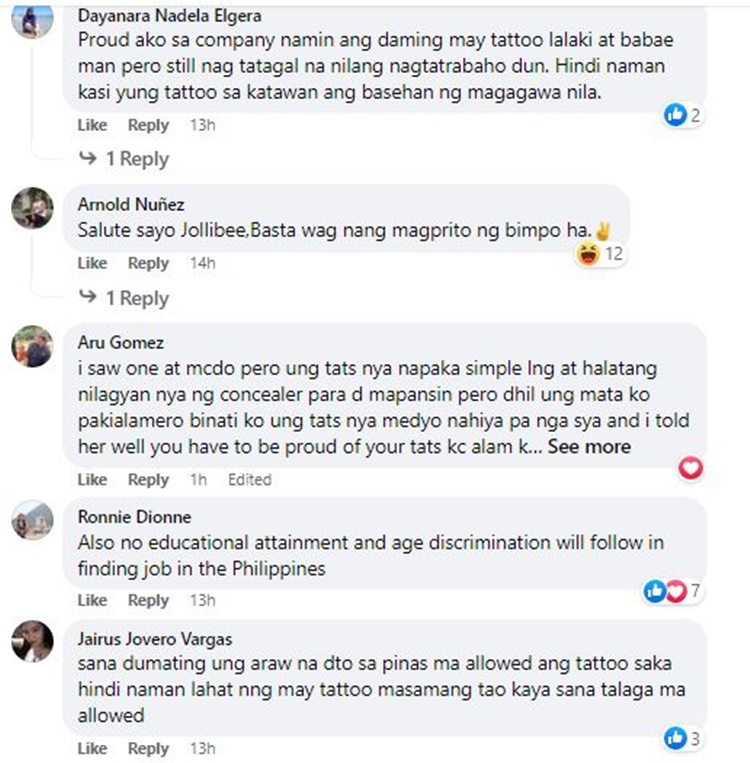The width and height of the screenshot is (750, 763).
Task: View the Edited history on Aru Gomez's comment
Action: [250, 480]
